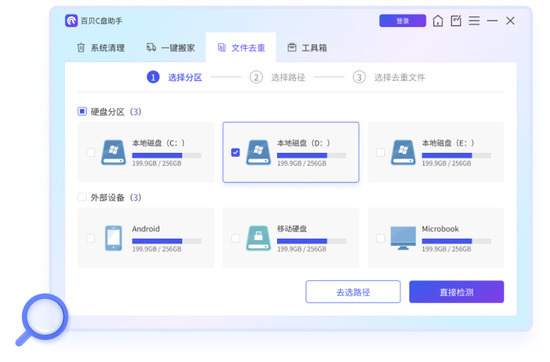Click the toolbox icon beside 工具箱

pos(292,47)
